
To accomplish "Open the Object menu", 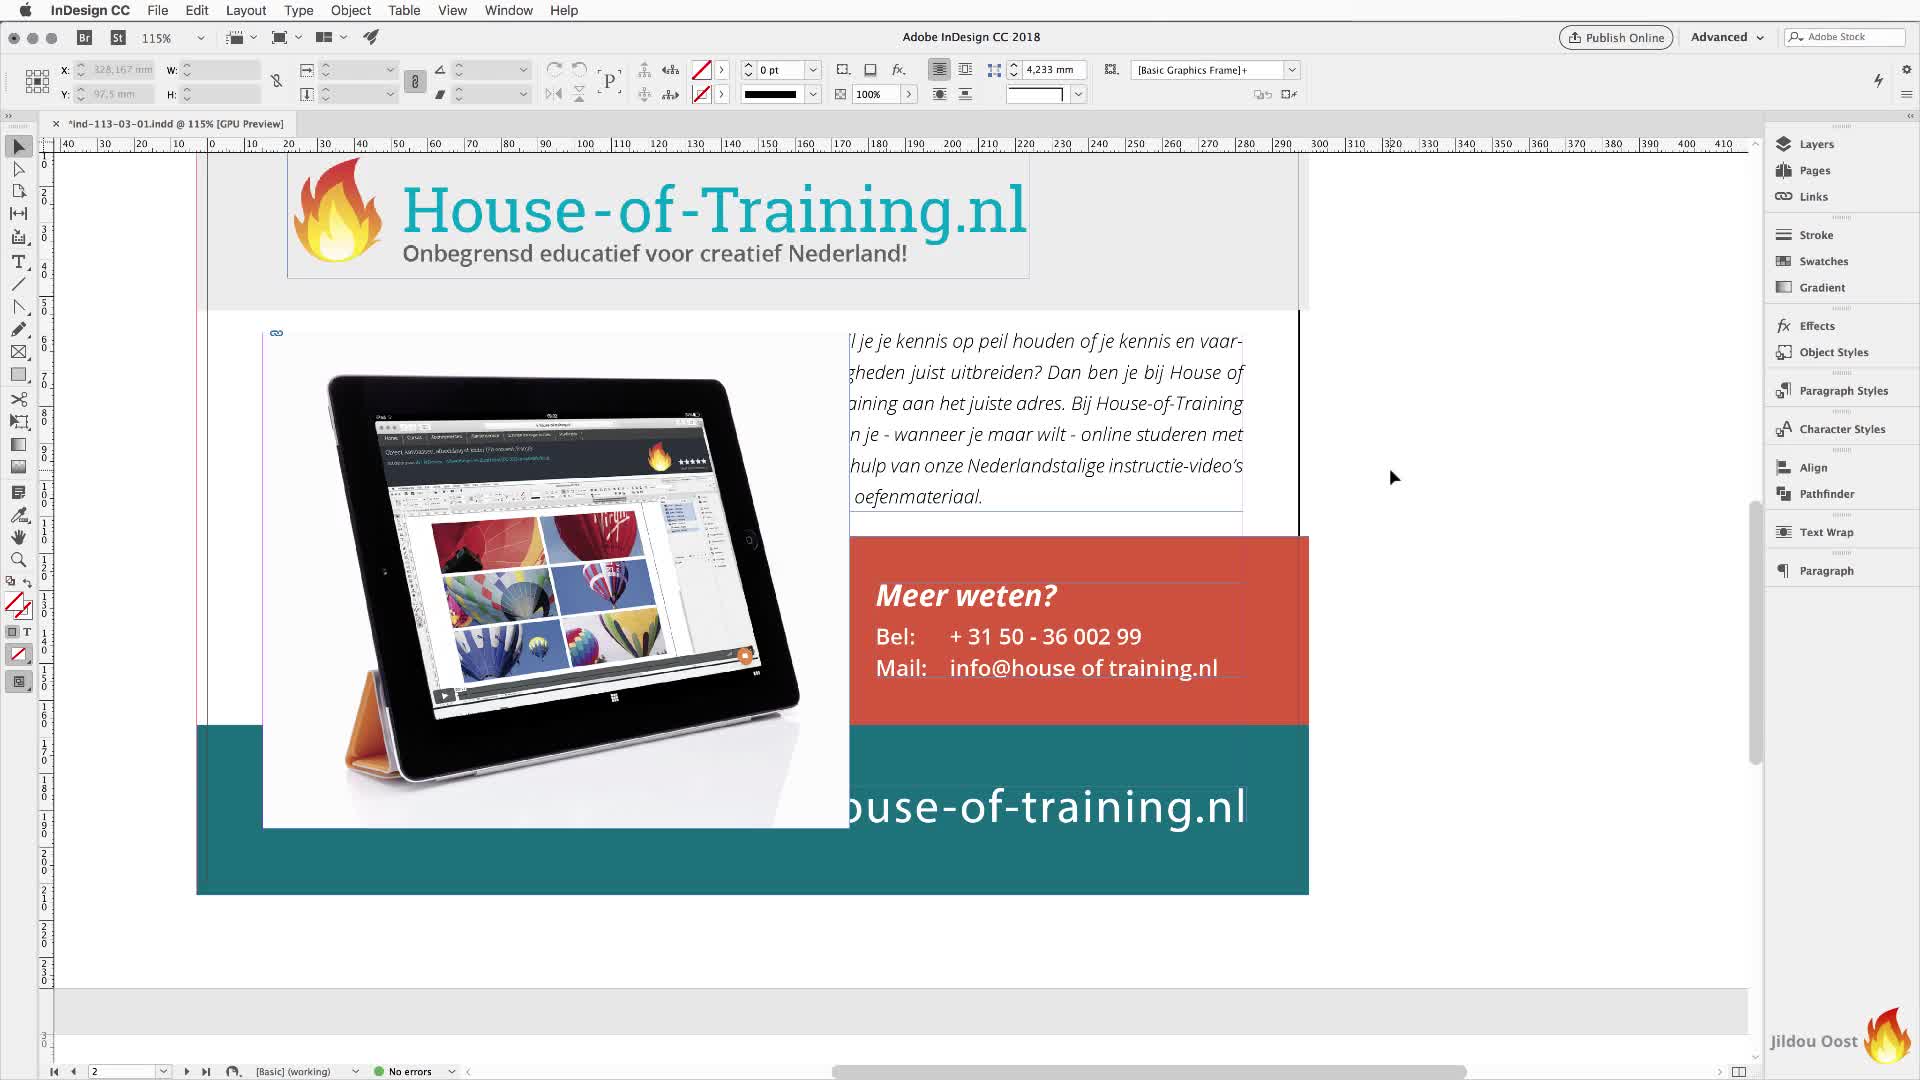I will click(351, 10).
